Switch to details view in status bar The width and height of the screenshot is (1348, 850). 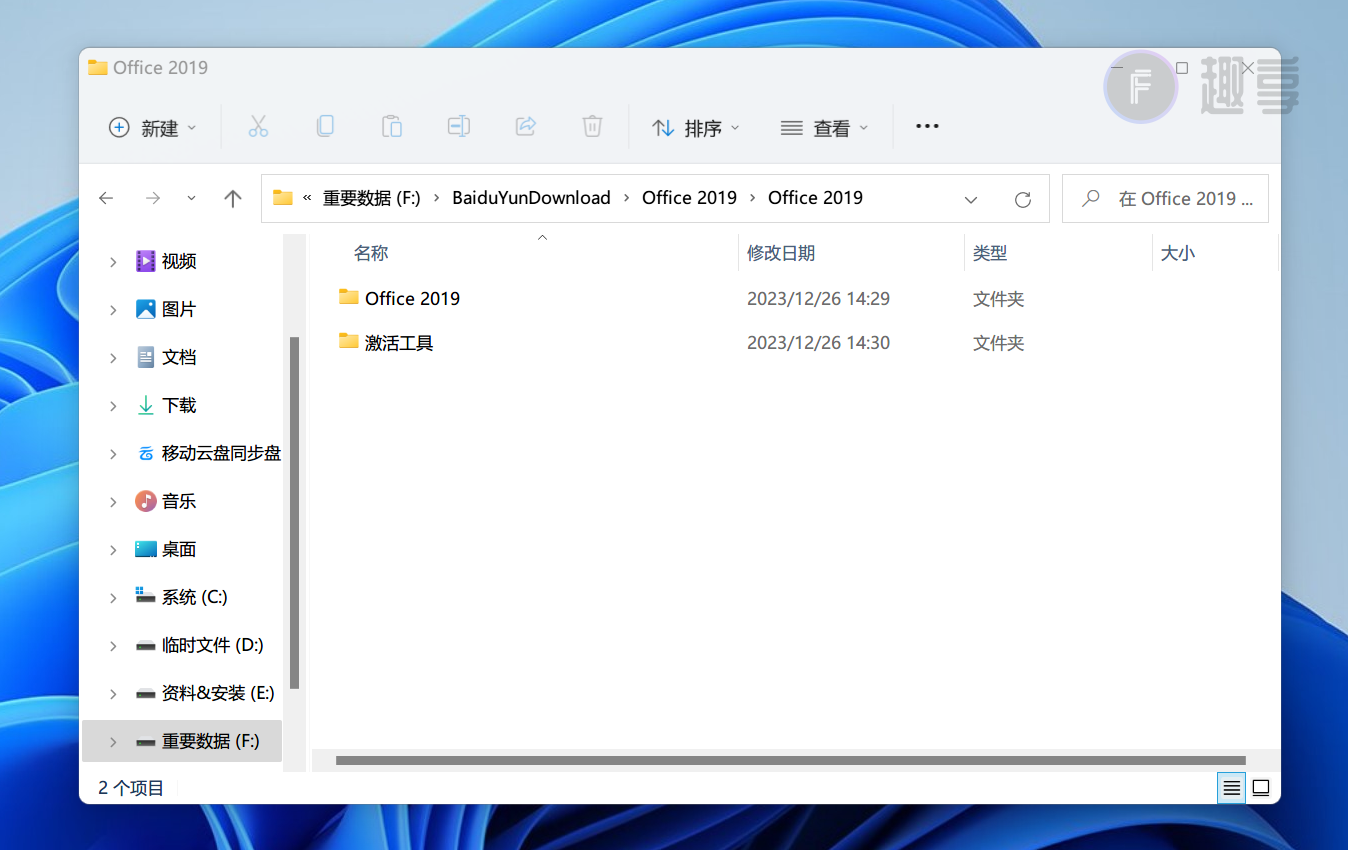pyautogui.click(x=1232, y=788)
